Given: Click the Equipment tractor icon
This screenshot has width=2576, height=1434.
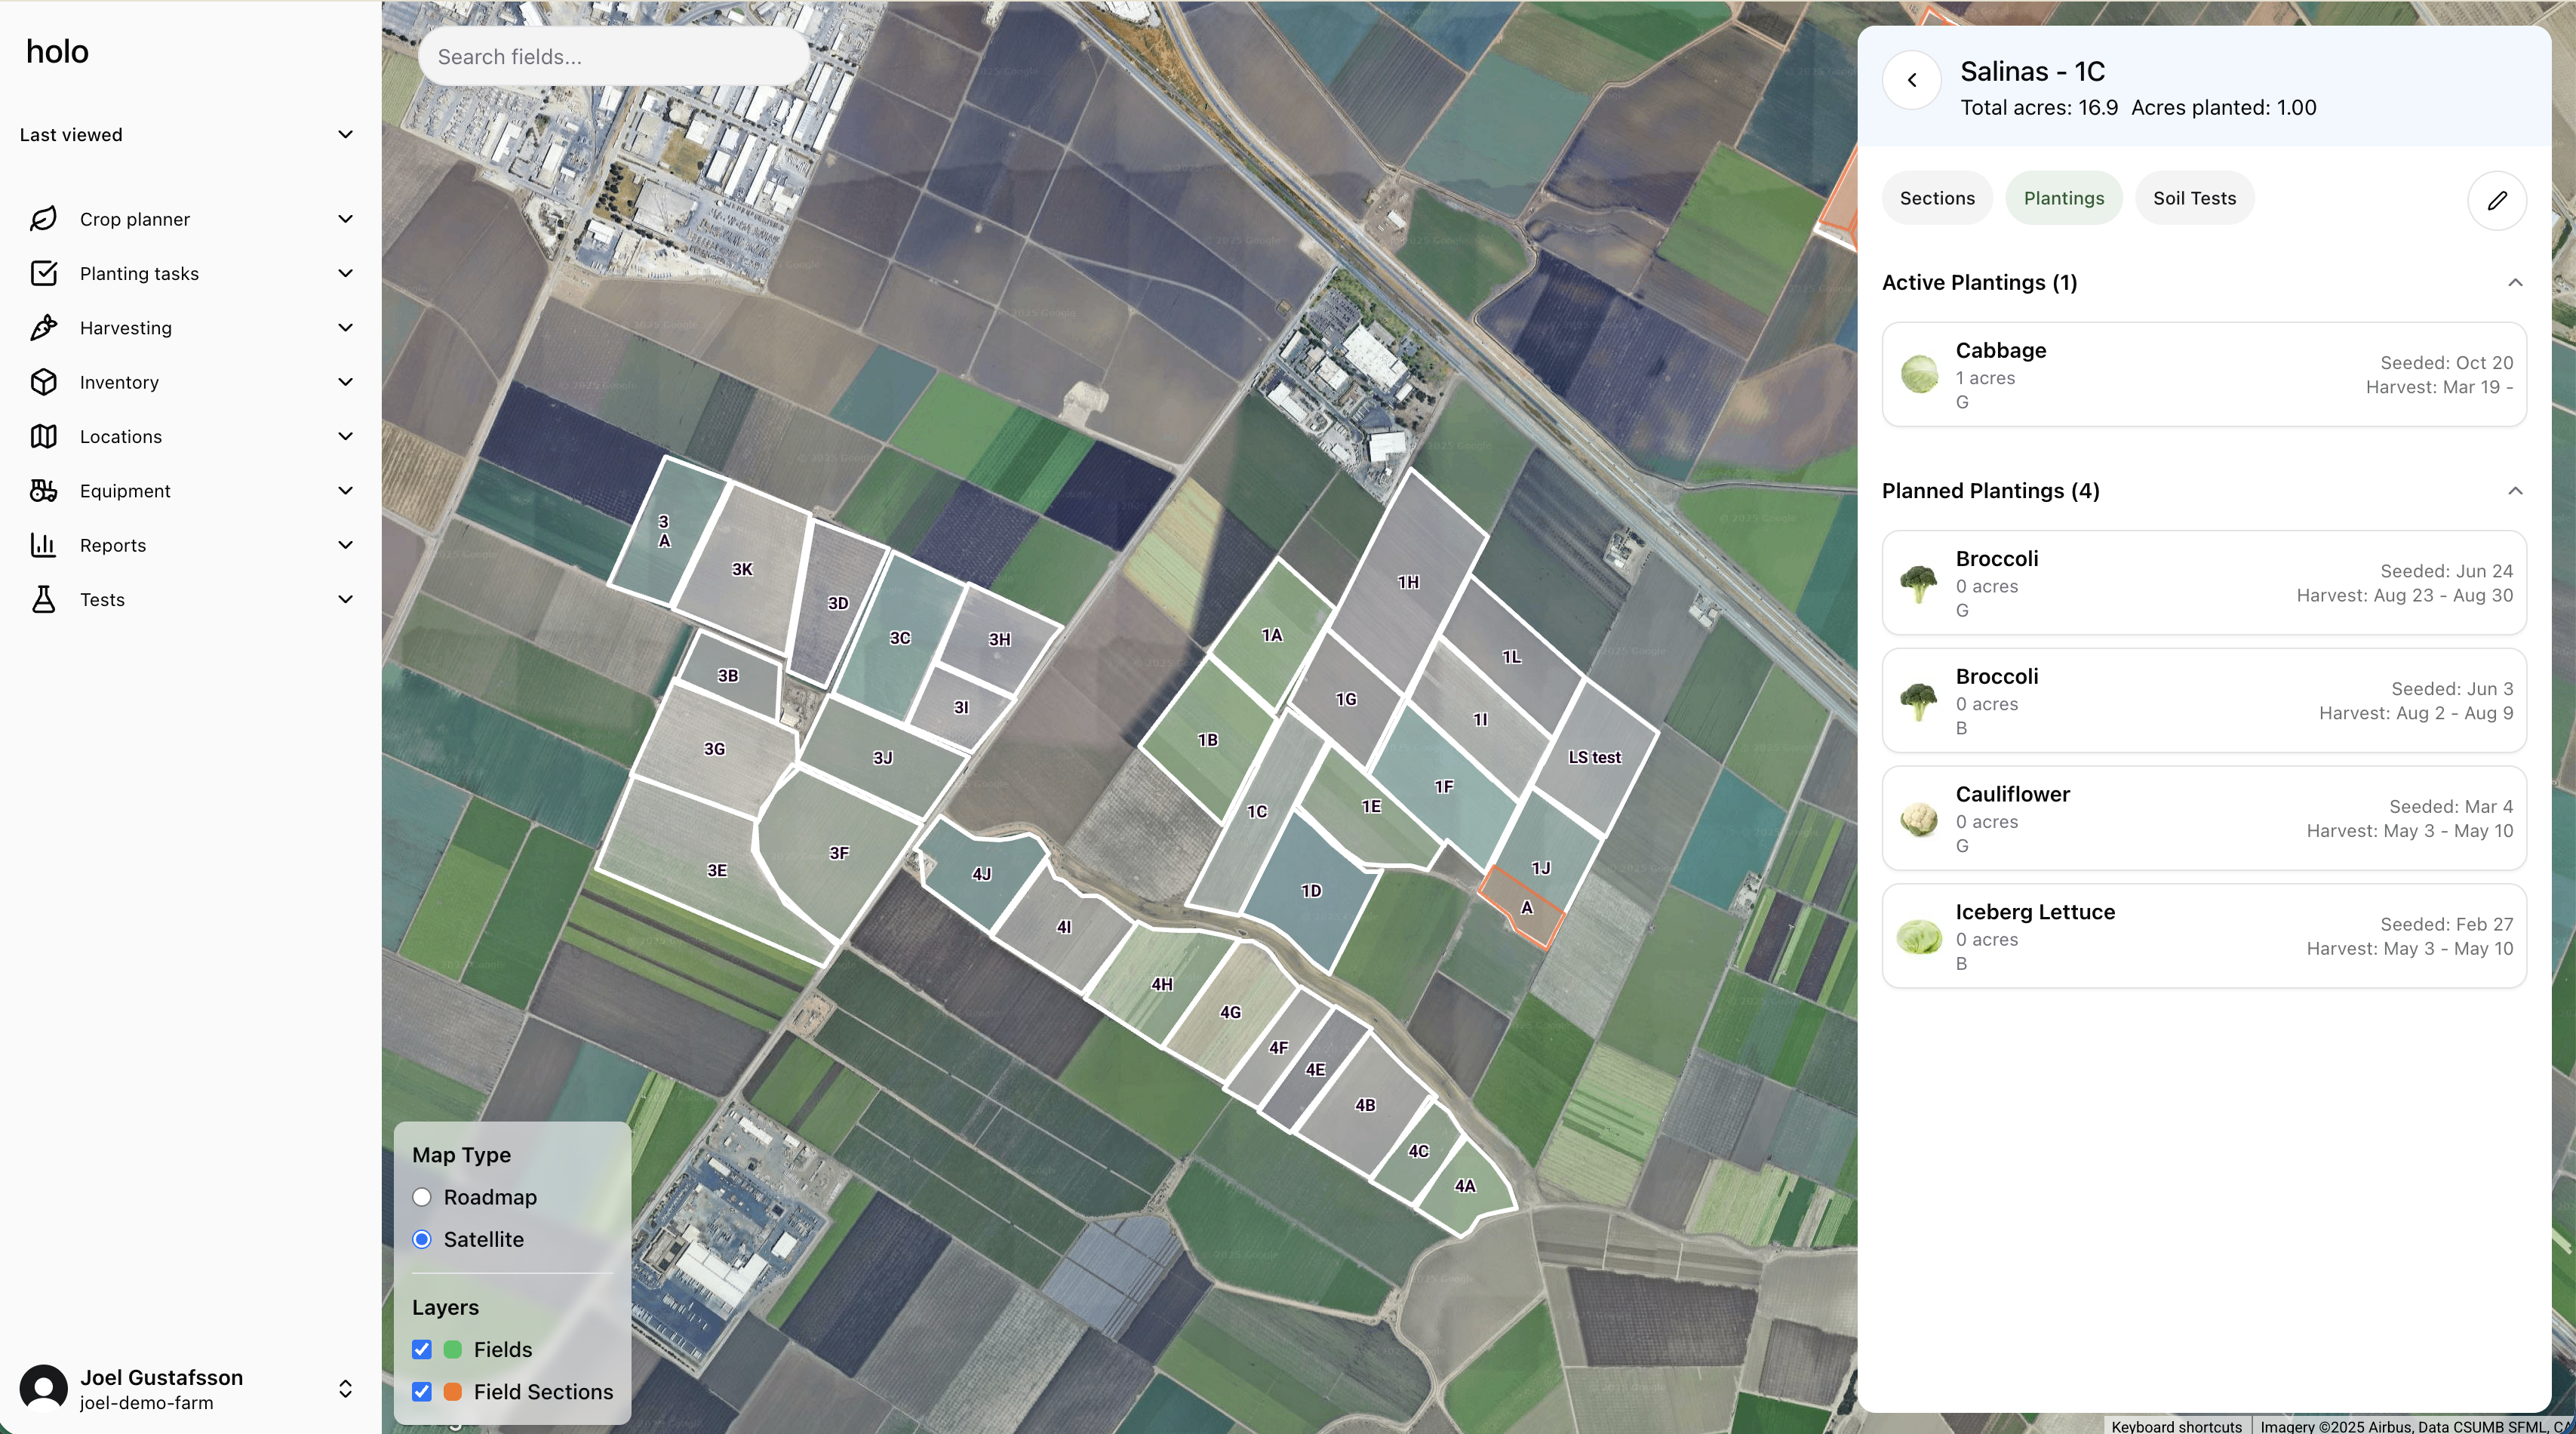Looking at the screenshot, I should [43, 491].
